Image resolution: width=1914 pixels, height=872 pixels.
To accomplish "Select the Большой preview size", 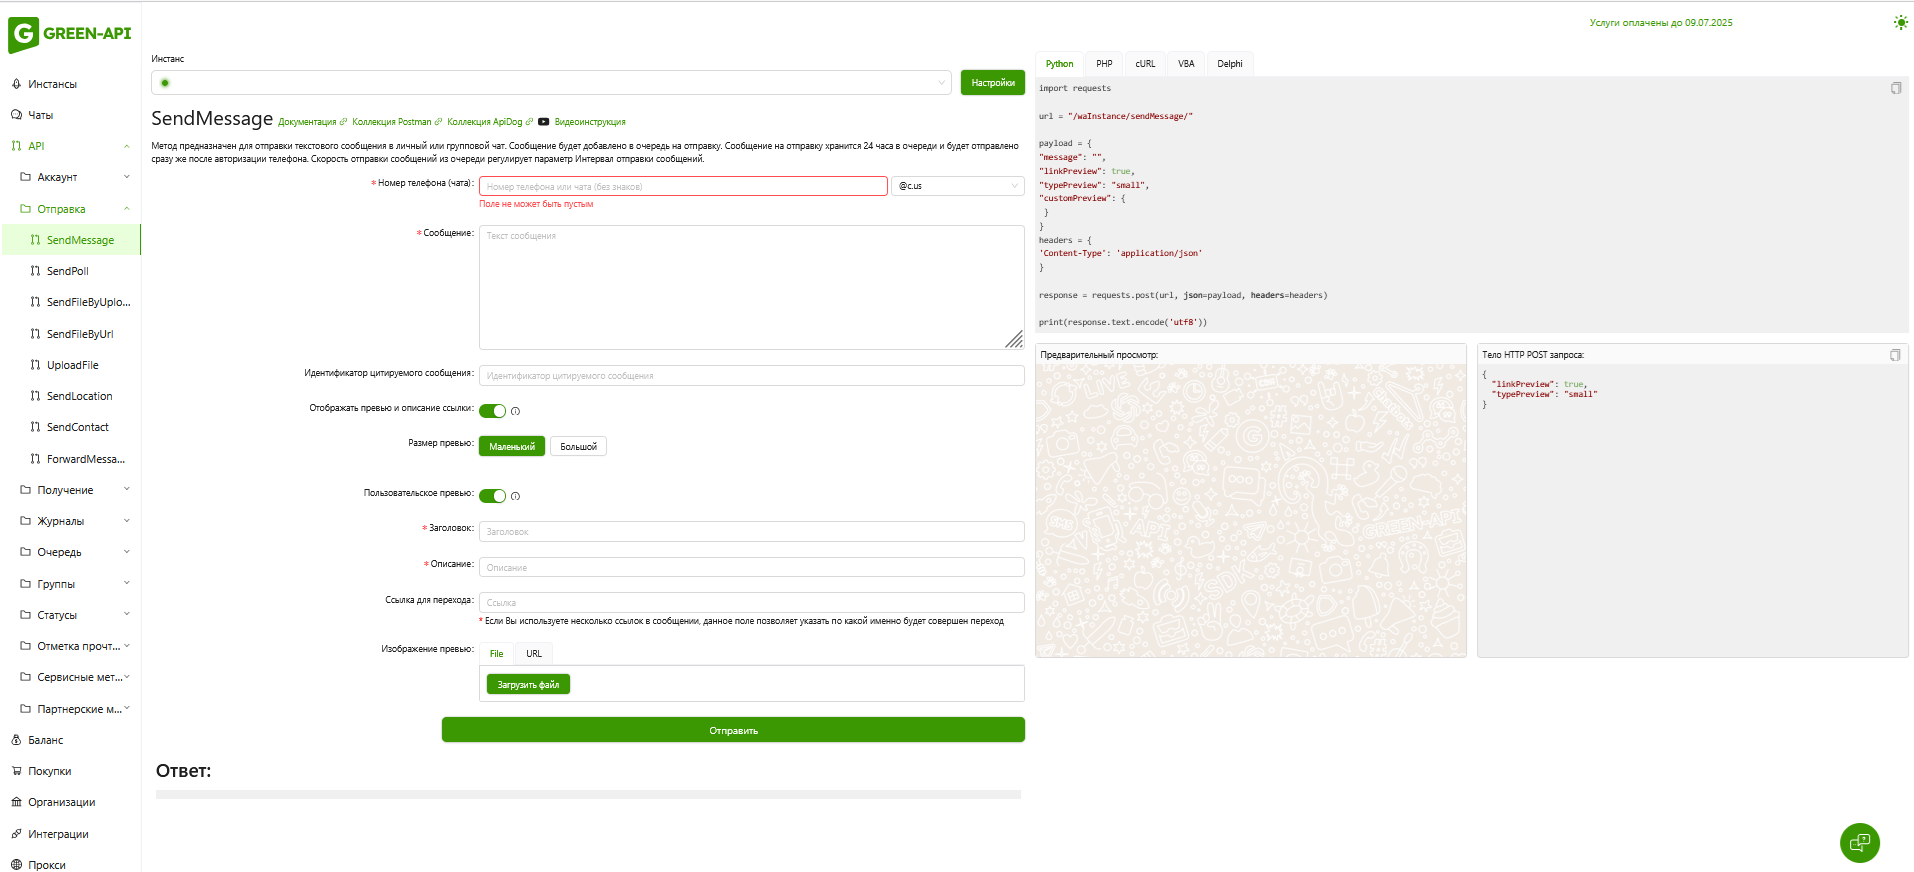I will pyautogui.click(x=578, y=447).
